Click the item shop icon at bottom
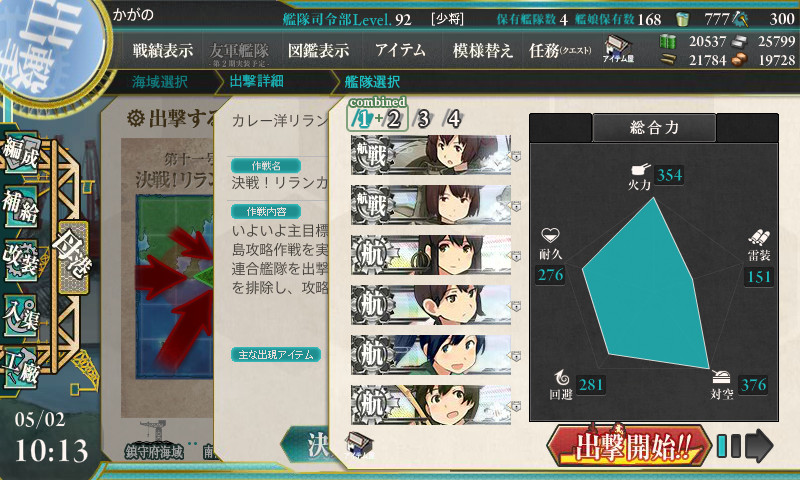This screenshot has width=800, height=480. (x=359, y=443)
